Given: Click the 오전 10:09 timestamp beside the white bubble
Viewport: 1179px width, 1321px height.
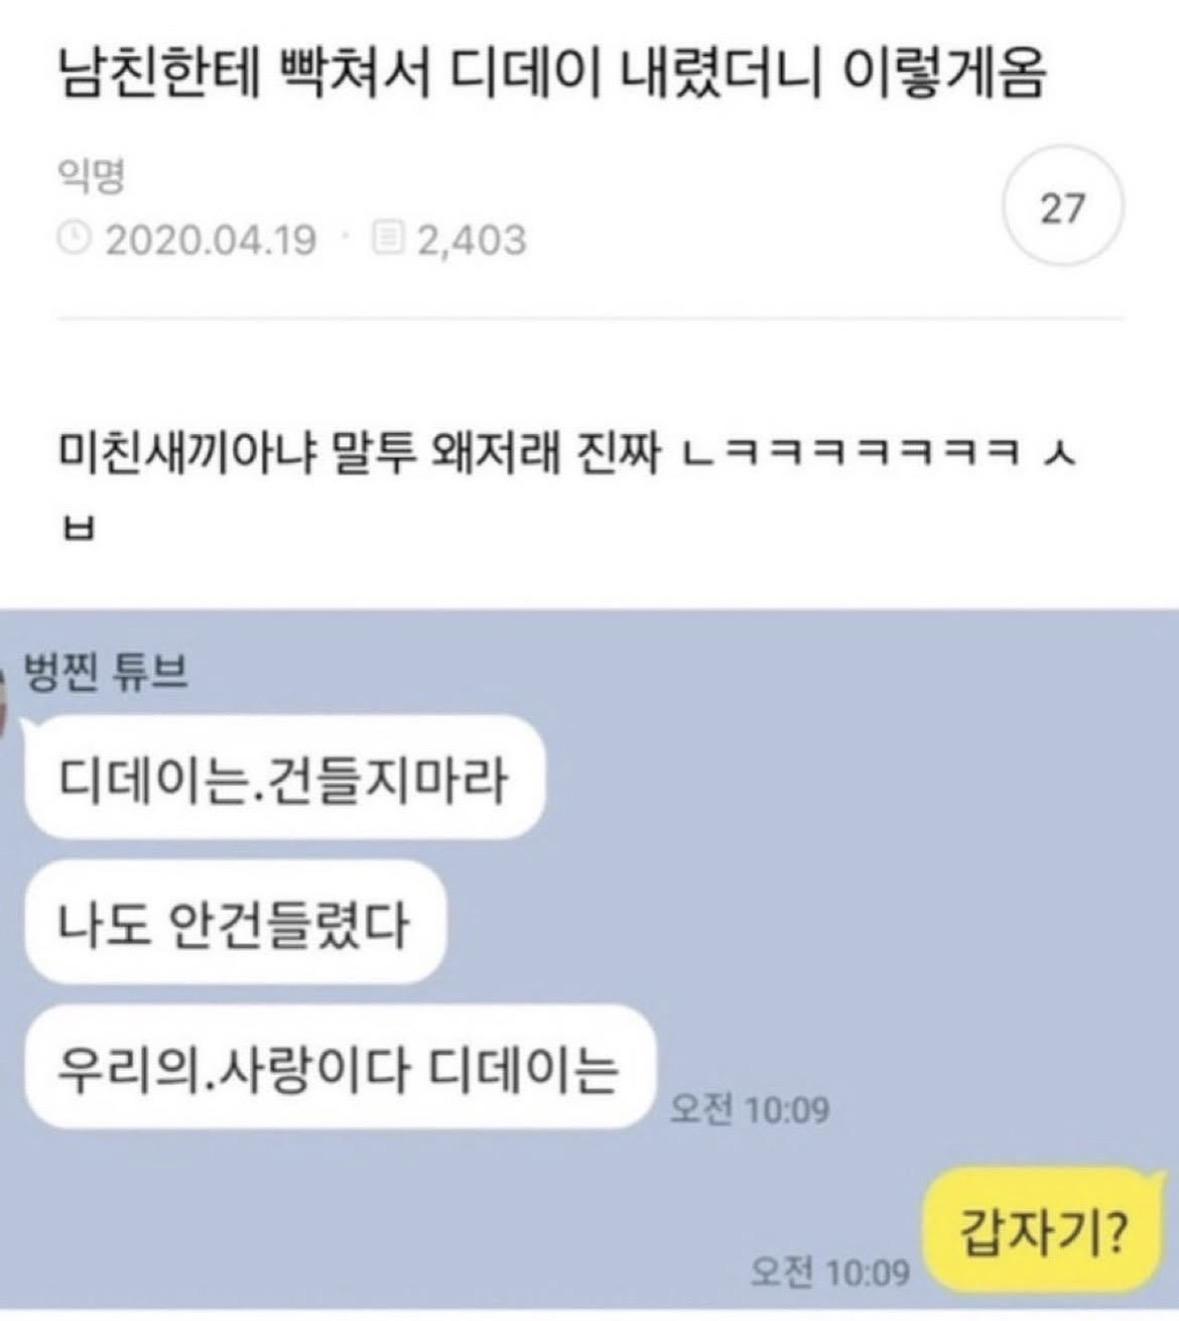Looking at the screenshot, I should pyautogui.click(x=749, y=1109).
